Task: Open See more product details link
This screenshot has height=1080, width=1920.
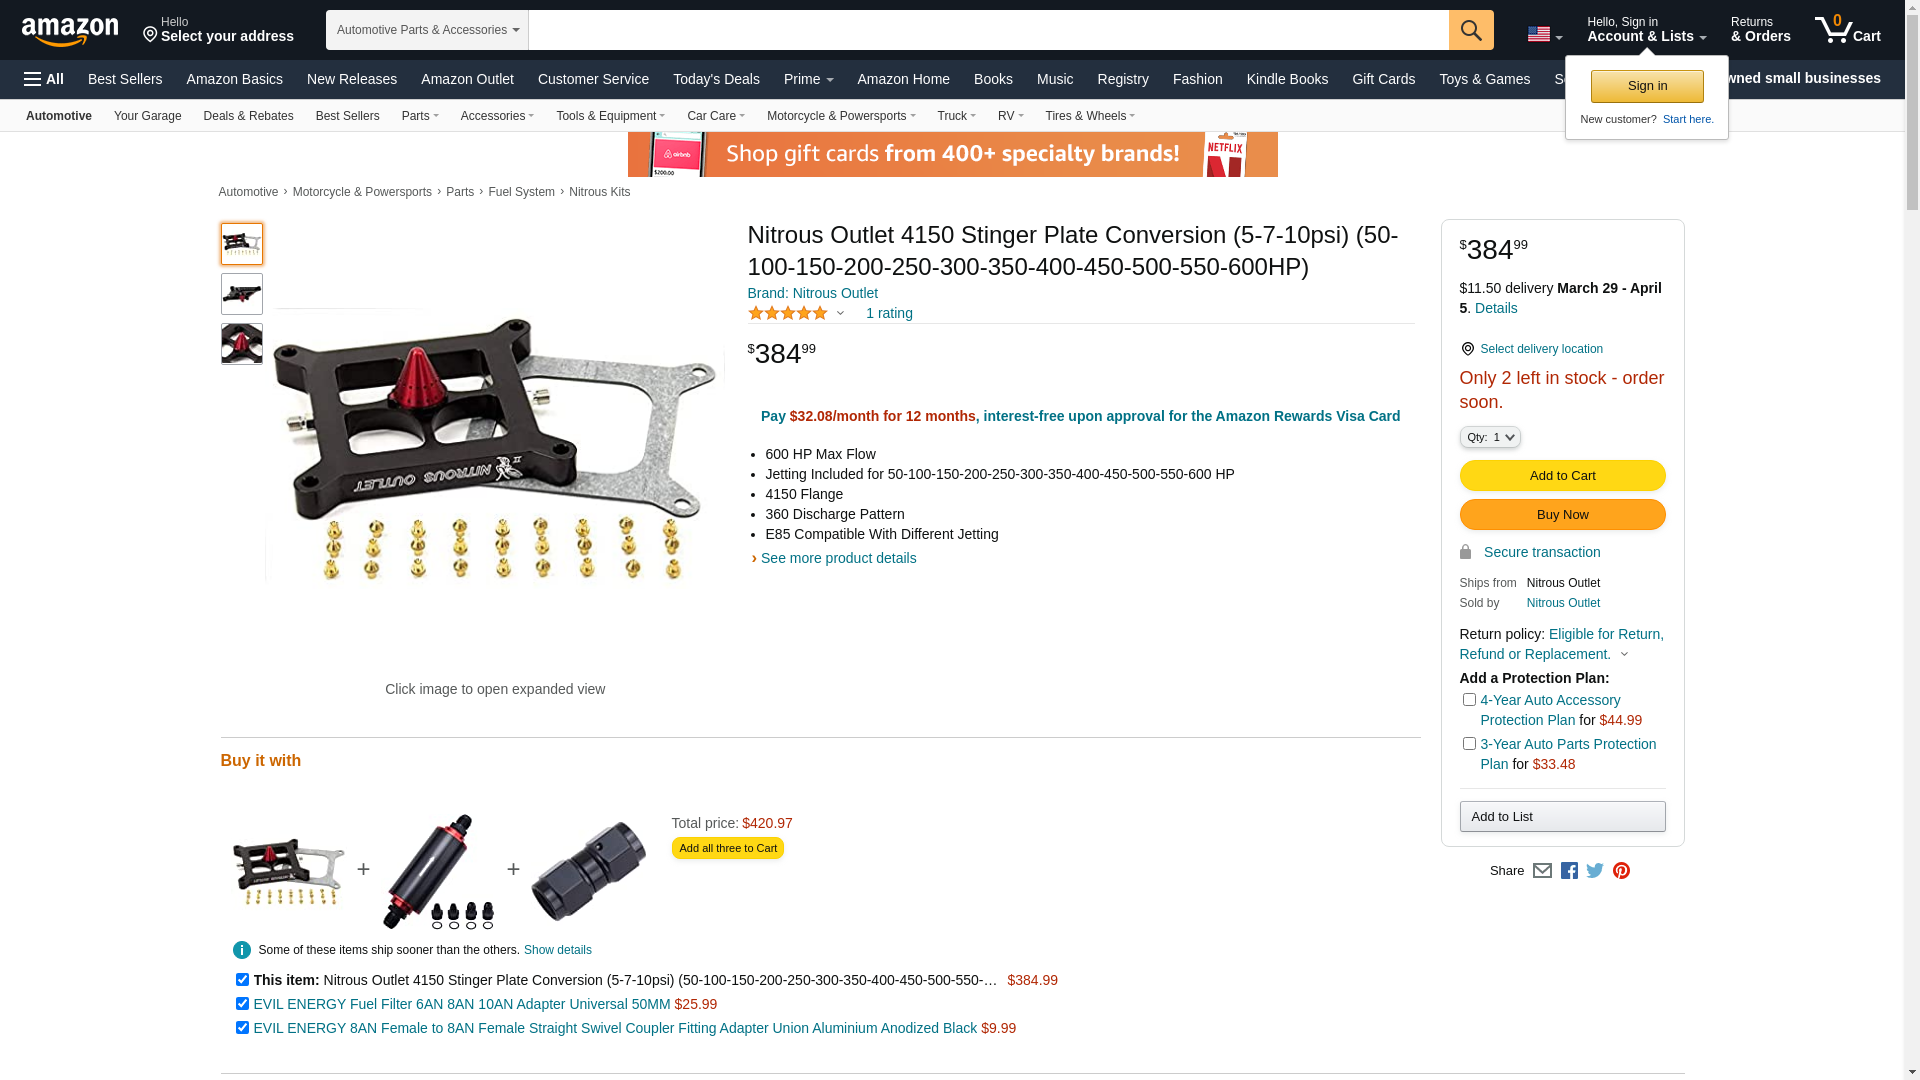Action: pos(838,558)
